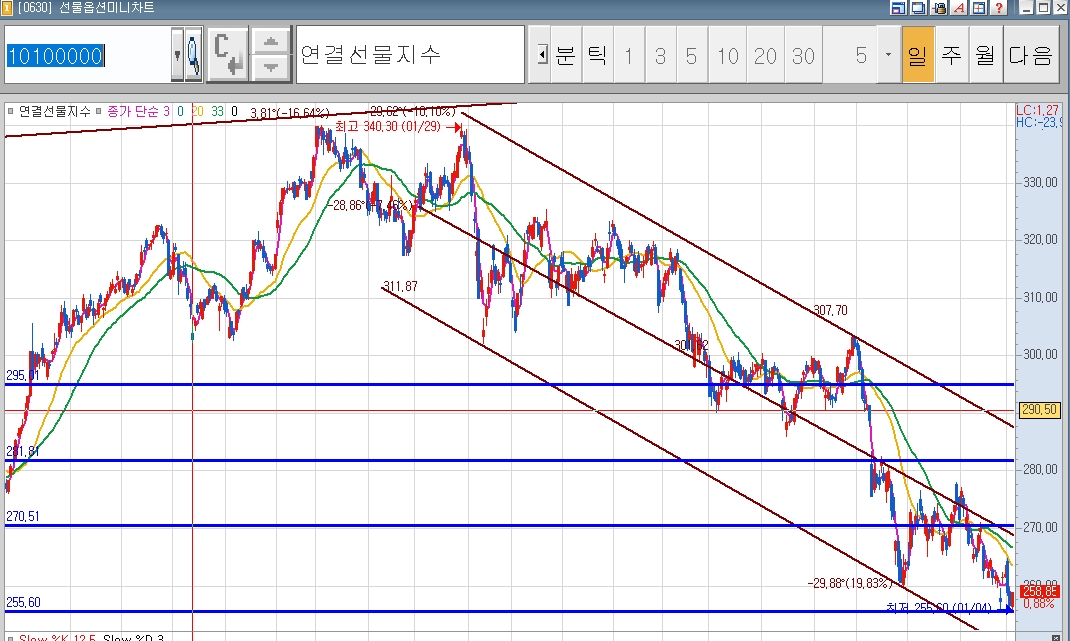
Task: Click the red font 'A' icon
Action: coord(958,8)
